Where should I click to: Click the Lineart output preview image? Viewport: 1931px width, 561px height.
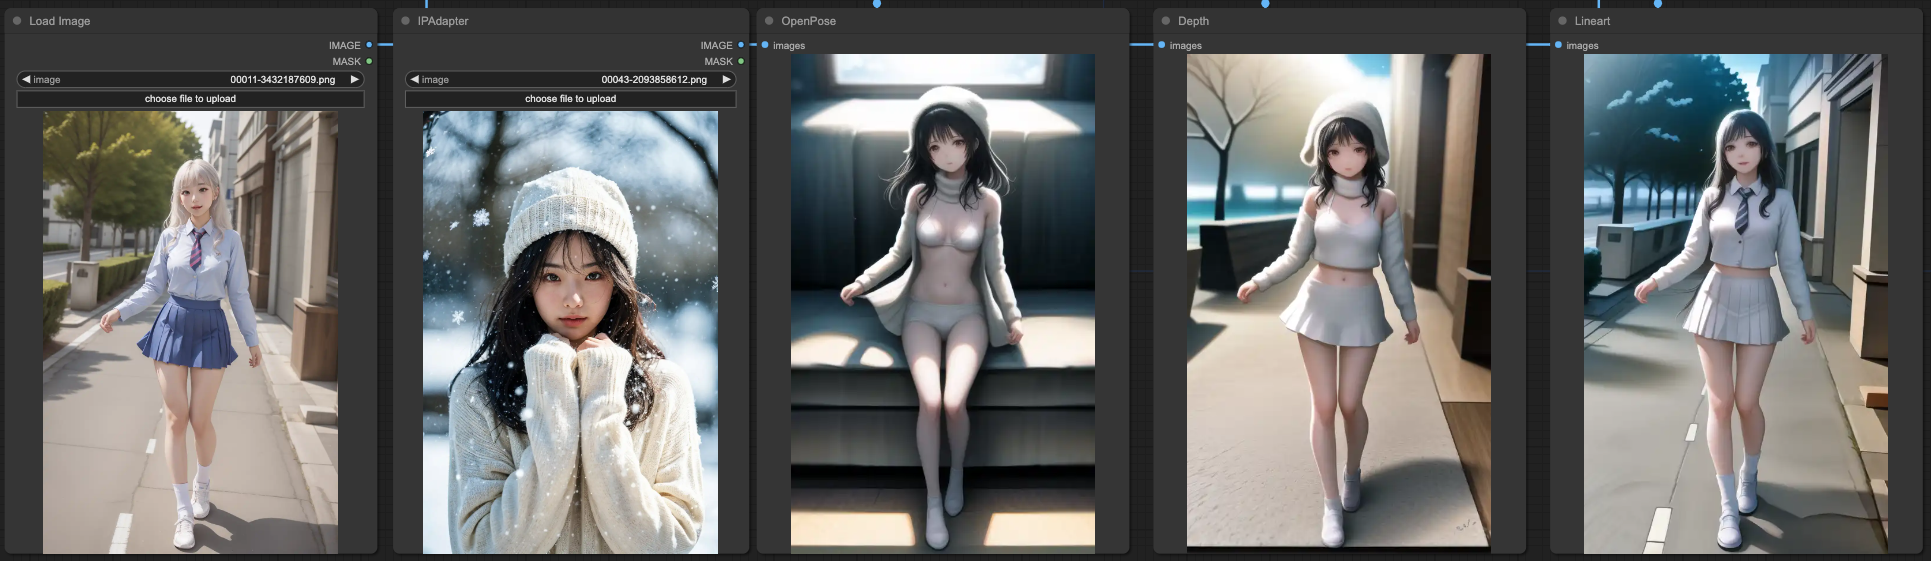click(1736, 303)
